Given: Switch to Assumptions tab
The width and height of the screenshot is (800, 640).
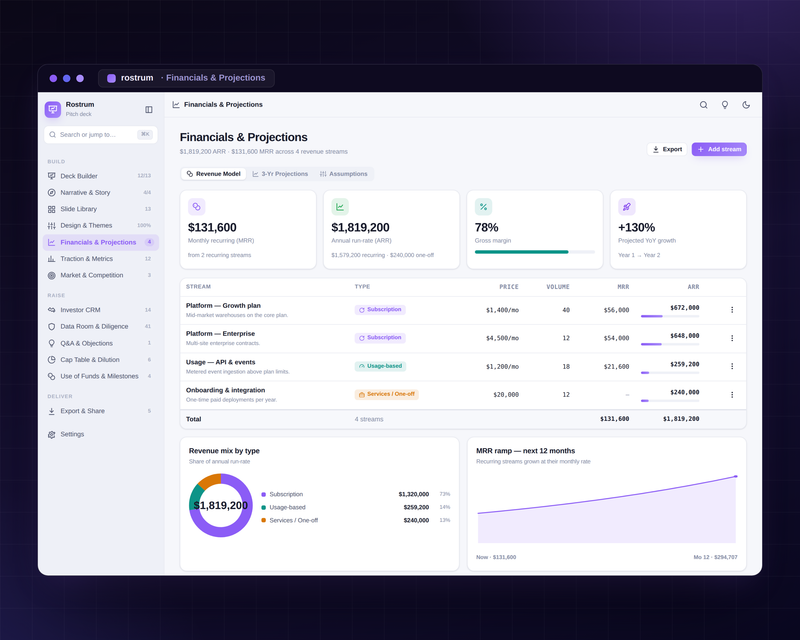Looking at the screenshot, I should click(x=343, y=174).
